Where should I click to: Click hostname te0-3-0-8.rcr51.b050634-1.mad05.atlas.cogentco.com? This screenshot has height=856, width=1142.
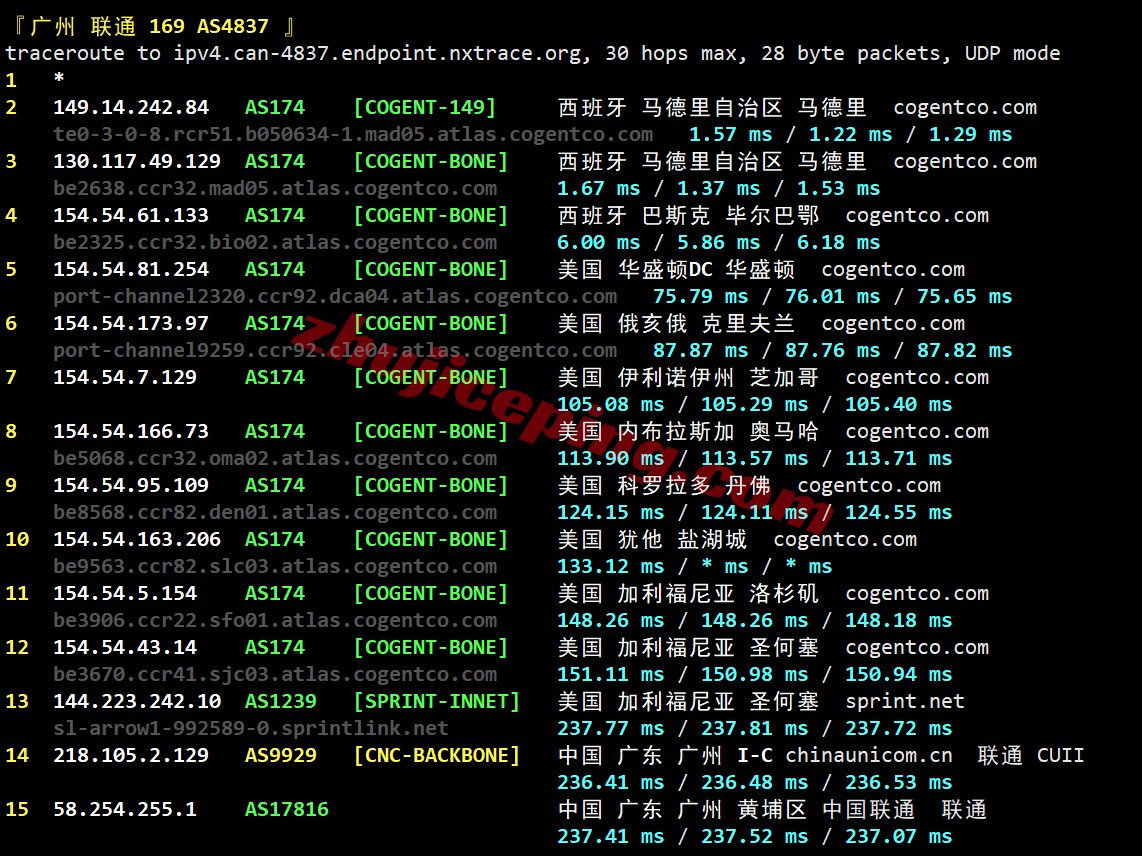tap(353, 135)
